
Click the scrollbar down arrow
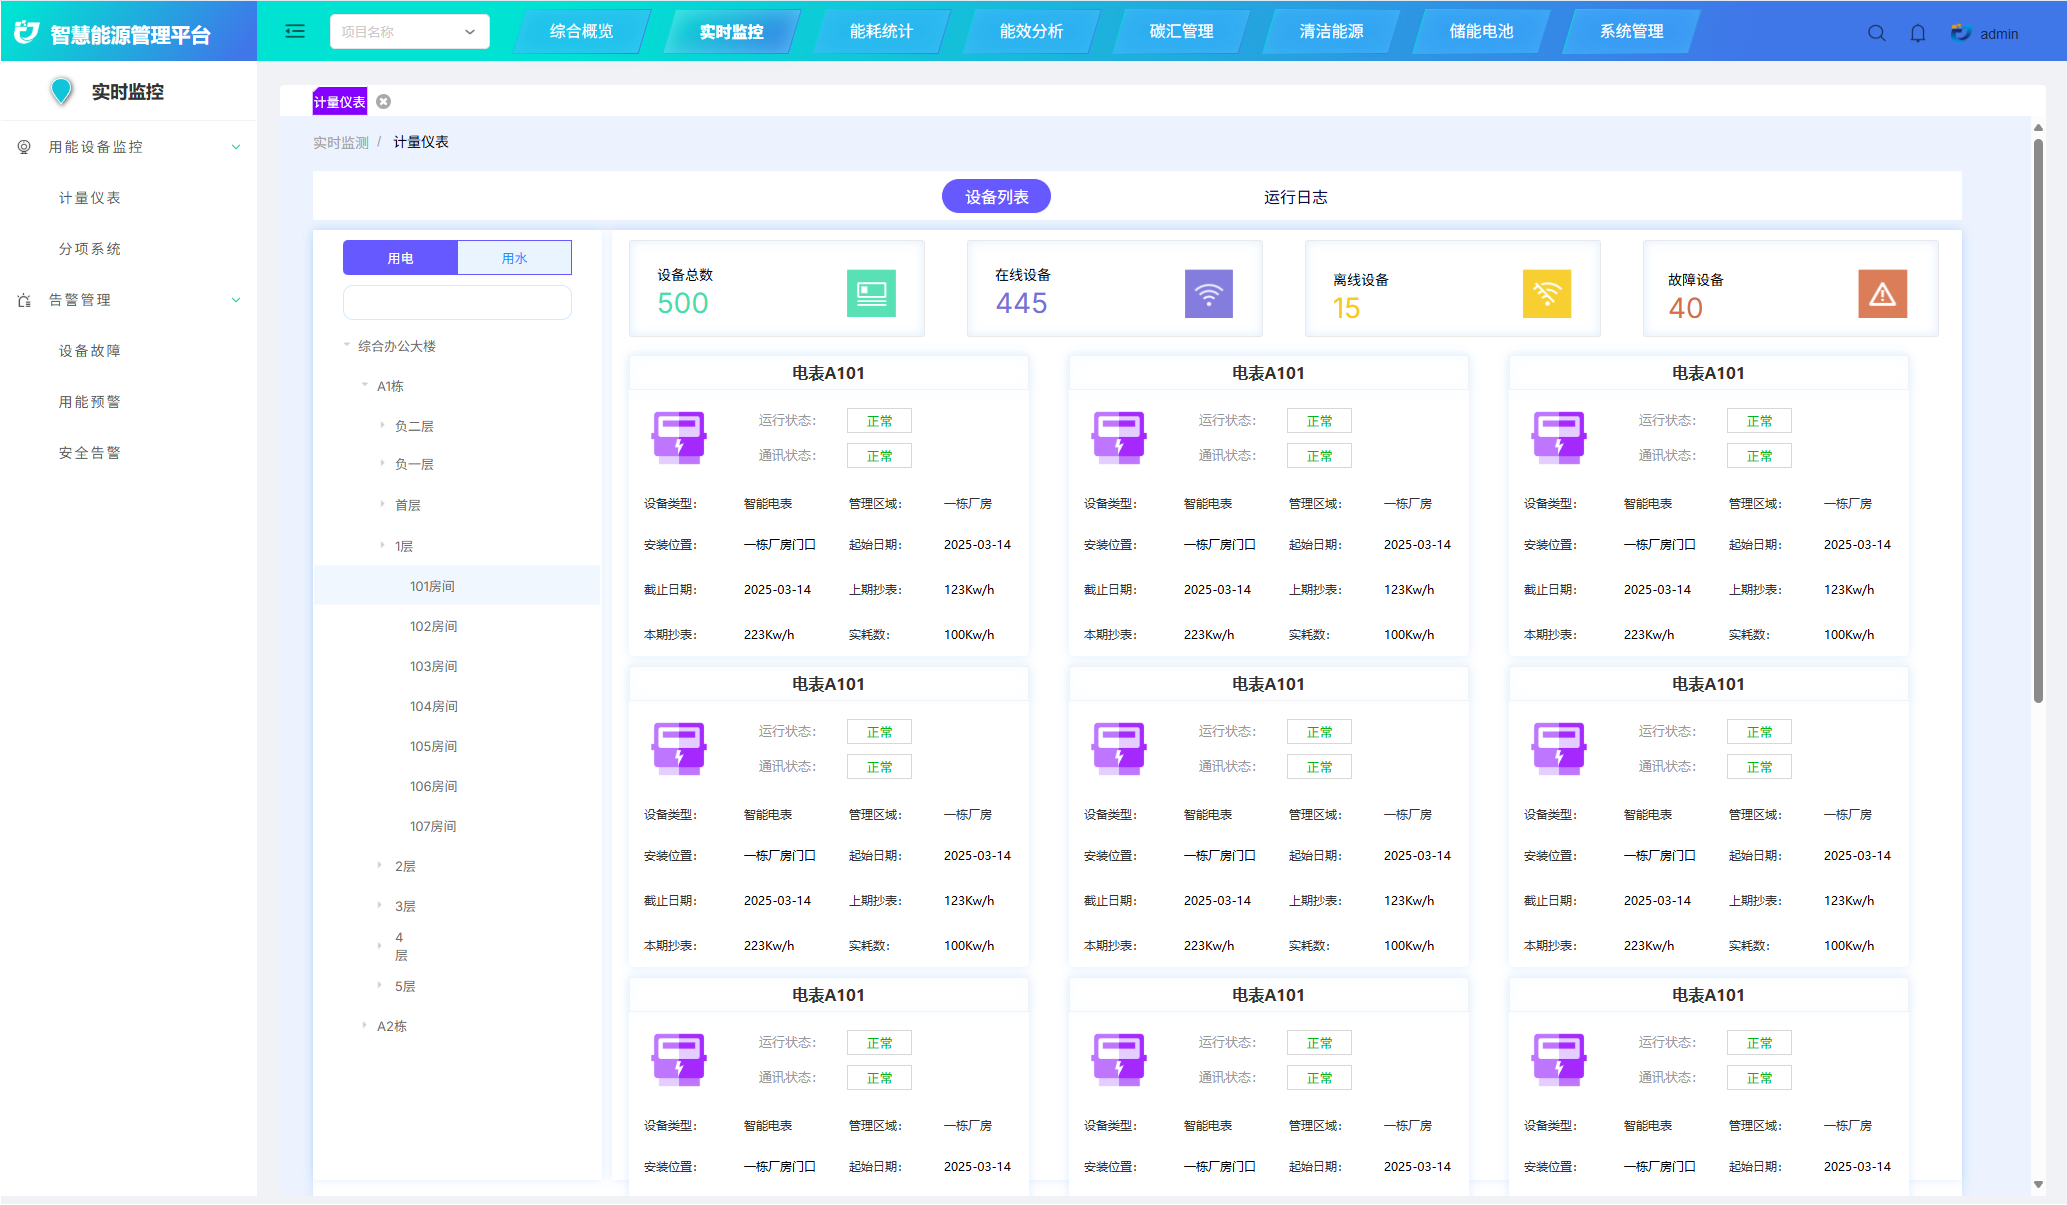2038,1185
